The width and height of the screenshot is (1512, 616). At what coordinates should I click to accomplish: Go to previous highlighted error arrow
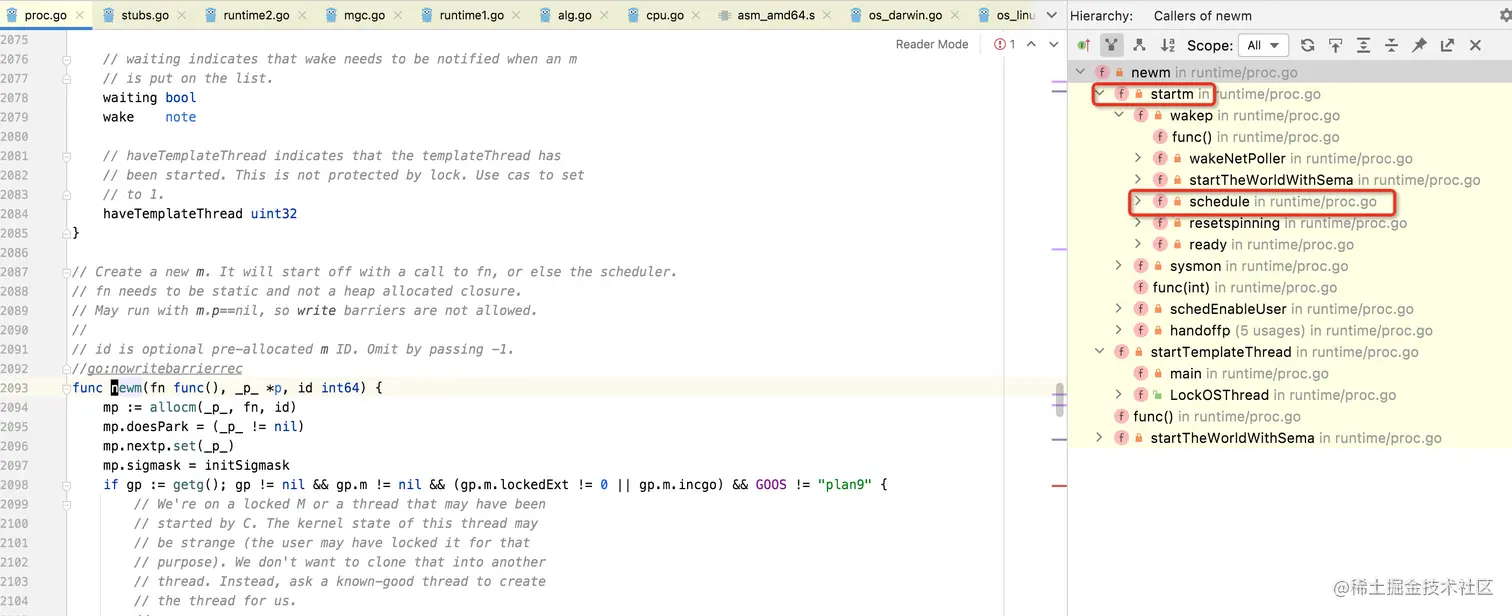pyautogui.click(x=1031, y=44)
